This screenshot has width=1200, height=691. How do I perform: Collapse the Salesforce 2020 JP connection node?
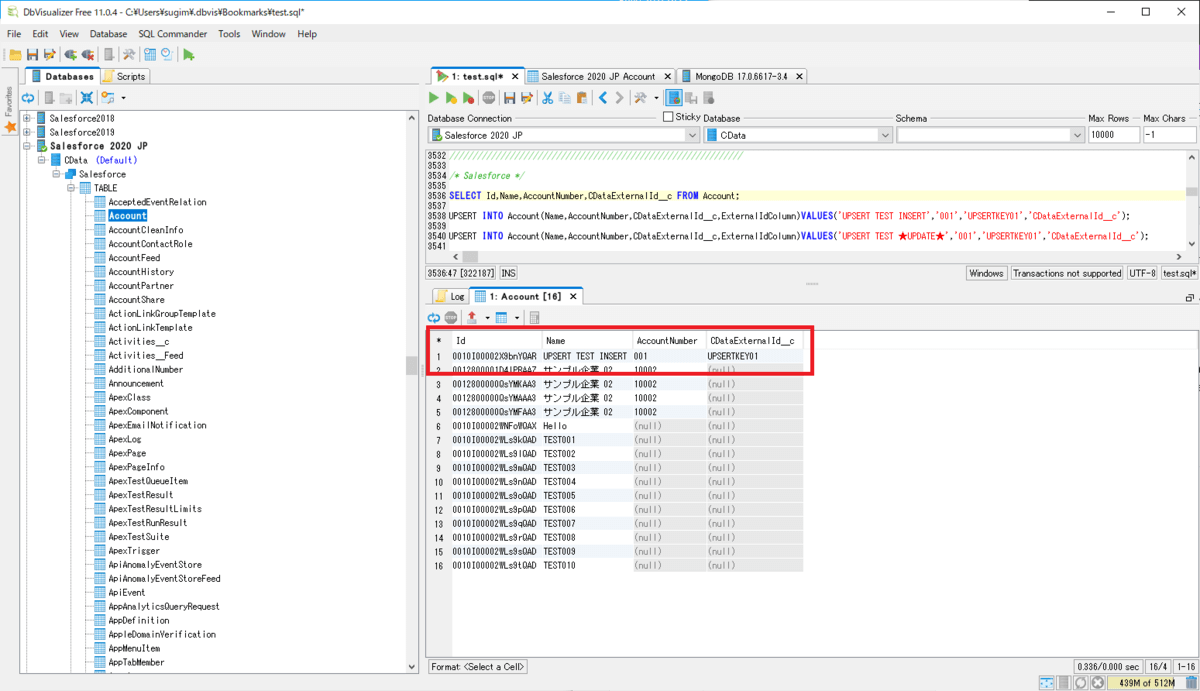(28, 146)
